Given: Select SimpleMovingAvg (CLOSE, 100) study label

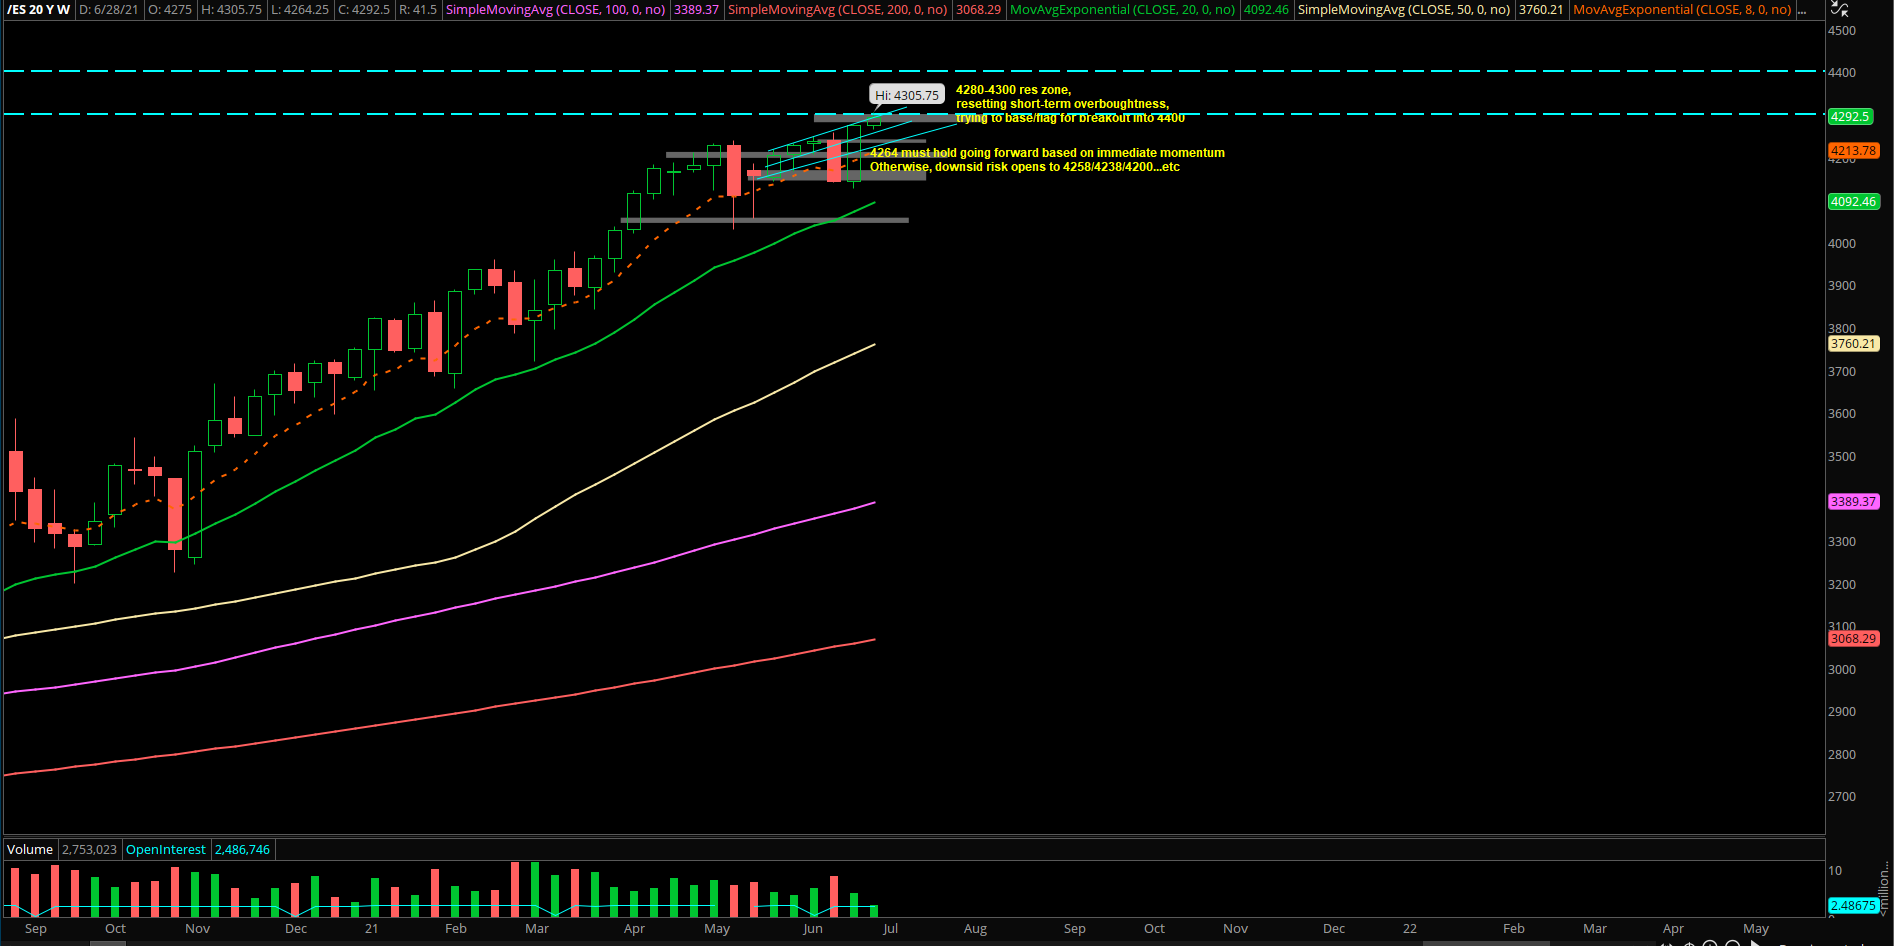Looking at the screenshot, I should (x=555, y=9).
